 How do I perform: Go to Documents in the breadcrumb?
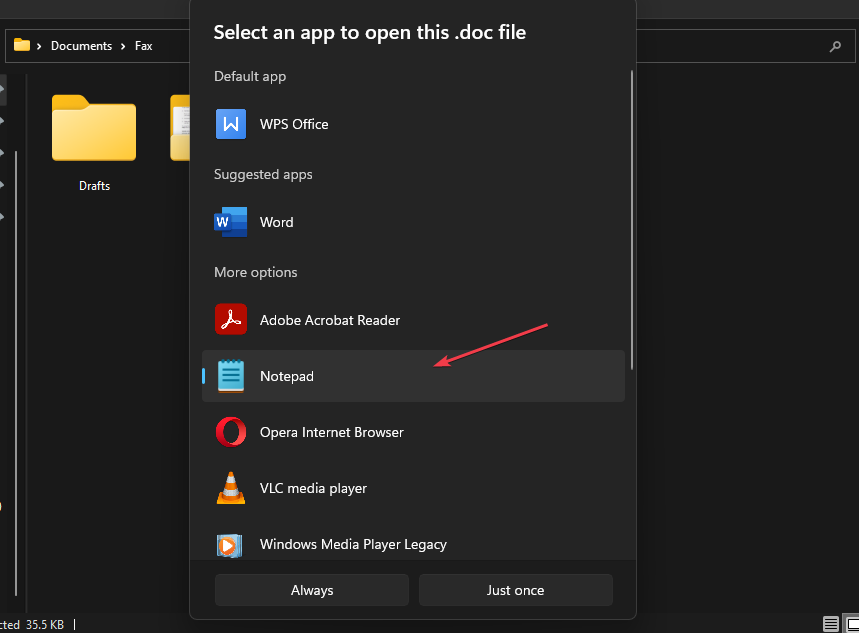pos(80,46)
